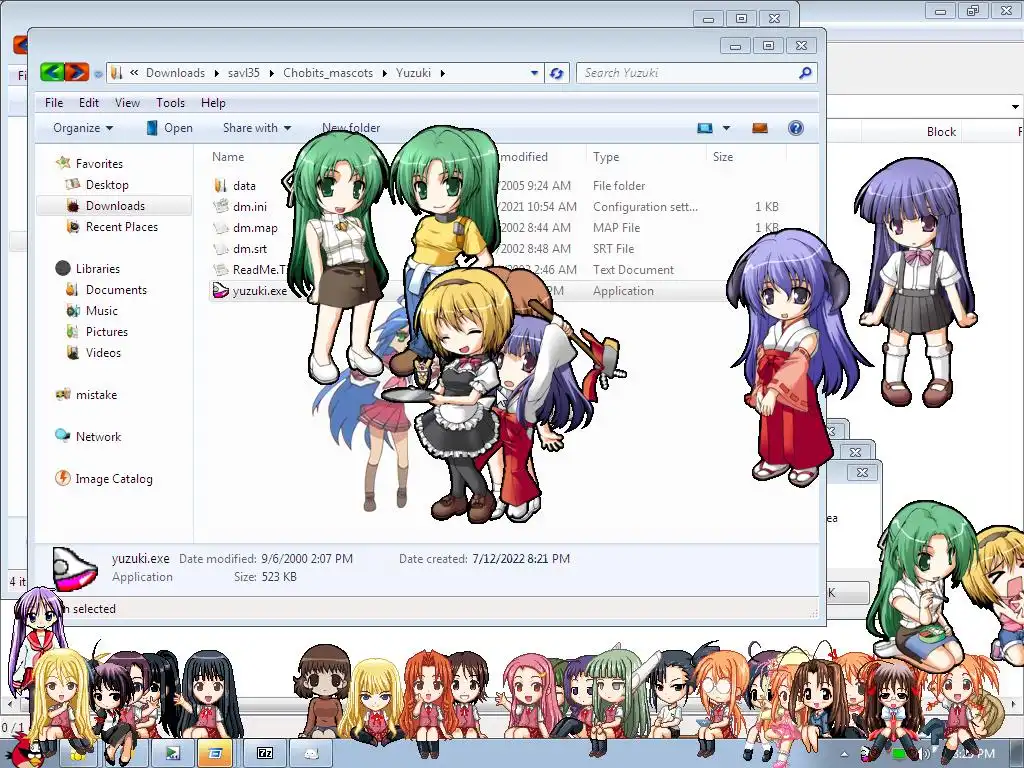
Task: Open the recent locations dropdown beside navigation arrows
Action: coord(98,74)
